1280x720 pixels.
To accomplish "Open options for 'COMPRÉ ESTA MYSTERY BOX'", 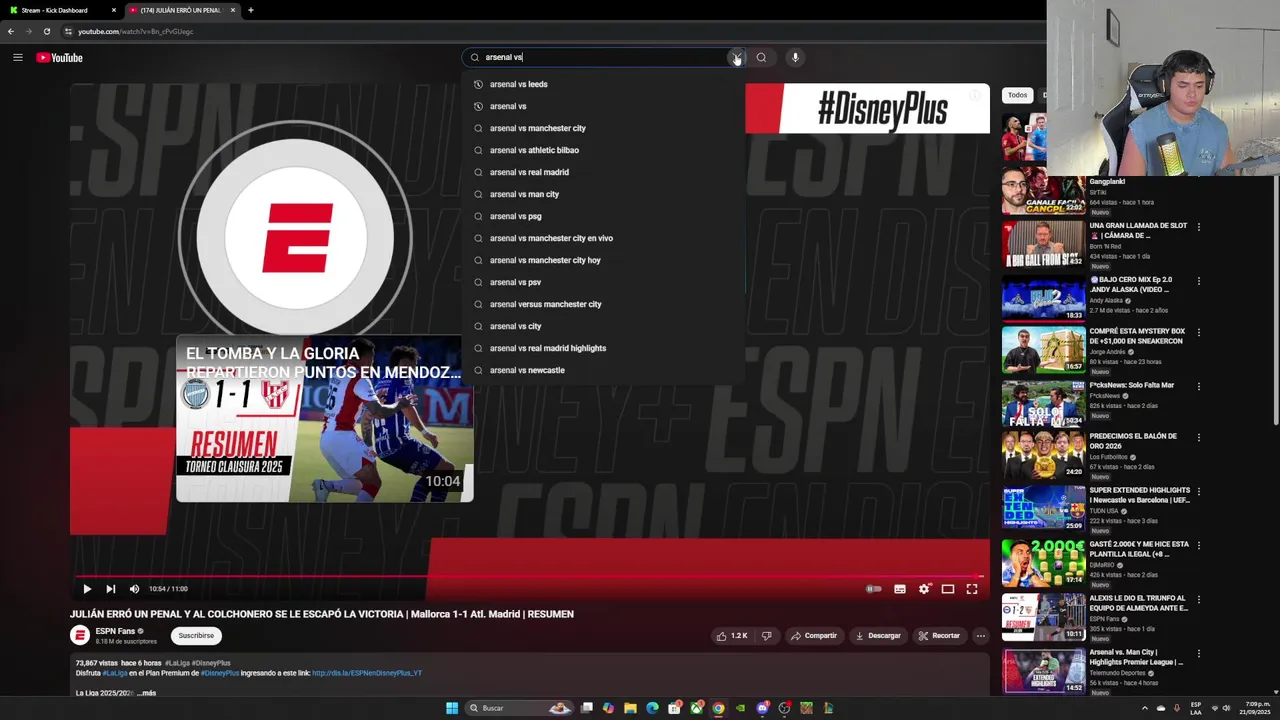I will coord(1198,332).
